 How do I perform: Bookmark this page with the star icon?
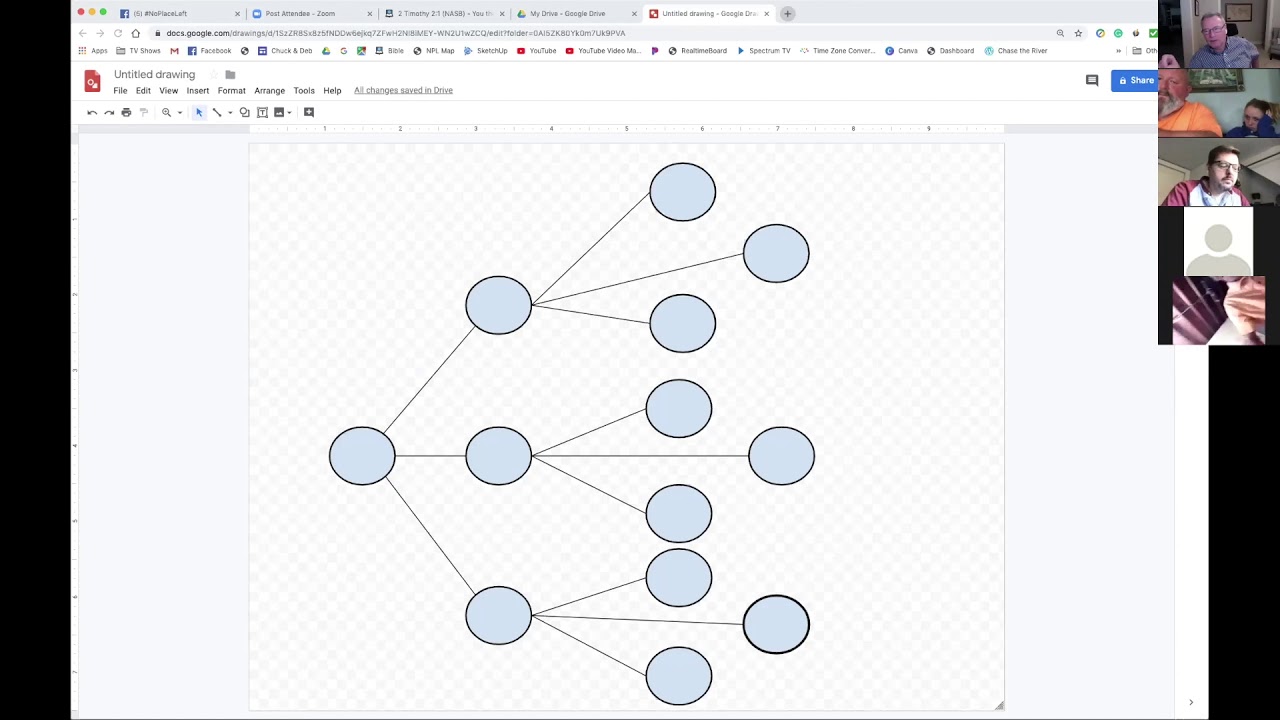tap(1078, 33)
